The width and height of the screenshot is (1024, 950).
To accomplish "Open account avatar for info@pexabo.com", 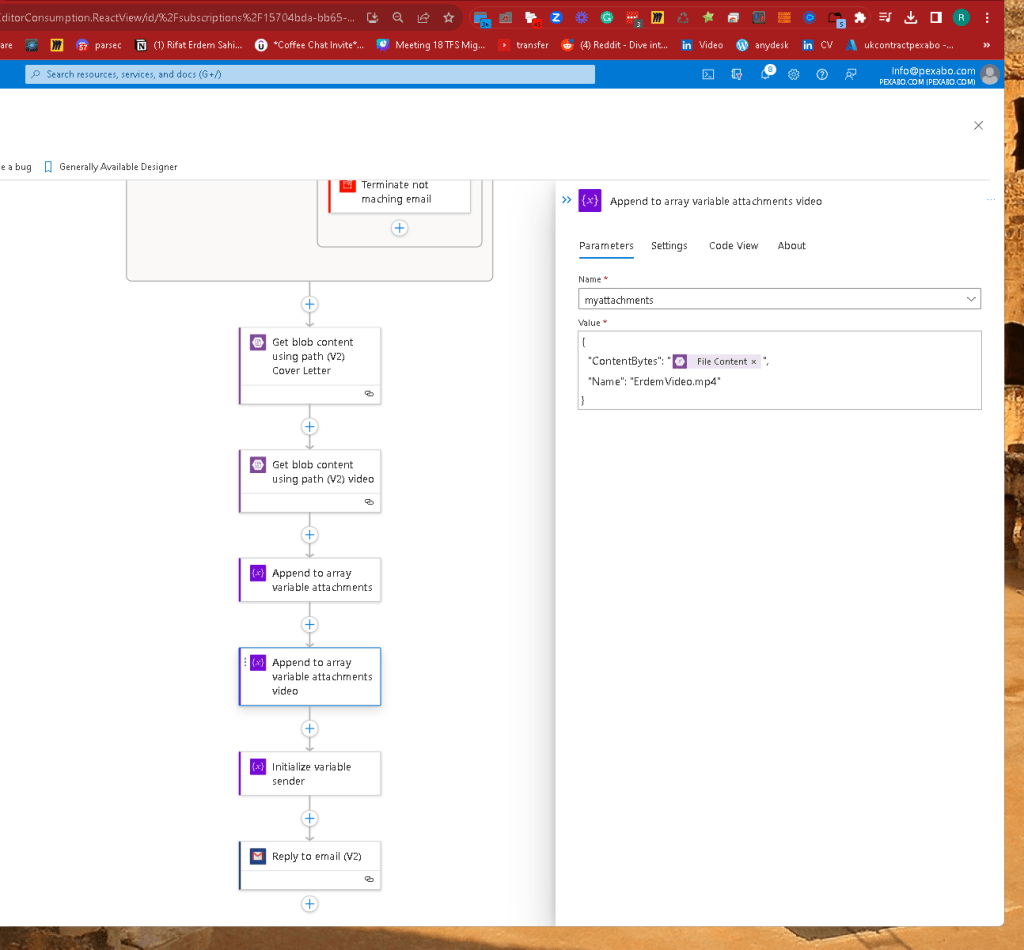I will [990, 75].
